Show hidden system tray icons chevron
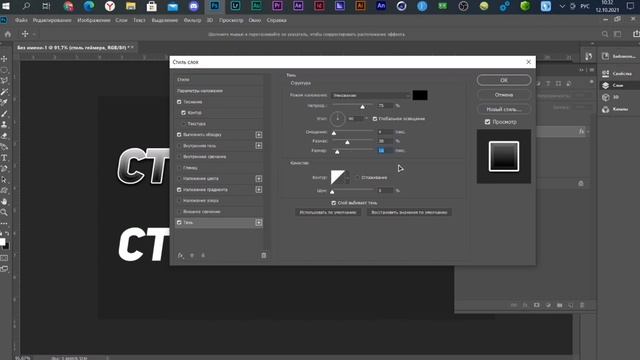The height and width of the screenshot is (360, 640). [x=562, y=6]
